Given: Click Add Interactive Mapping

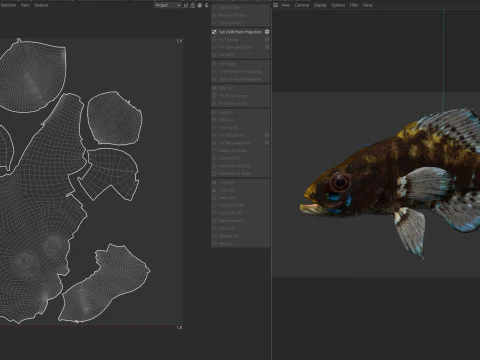Looking at the screenshot, I should [241, 71].
